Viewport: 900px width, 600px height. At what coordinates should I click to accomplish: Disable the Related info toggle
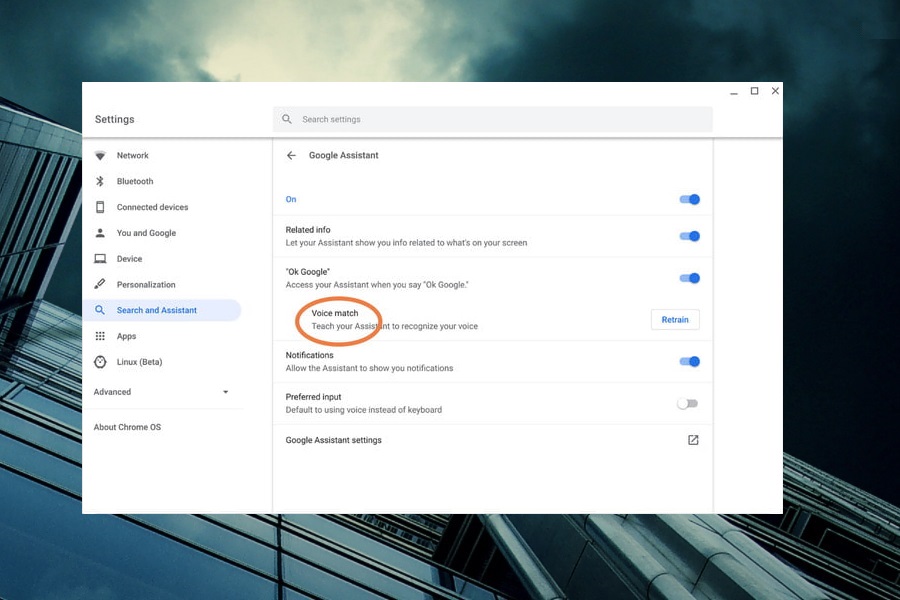(689, 236)
